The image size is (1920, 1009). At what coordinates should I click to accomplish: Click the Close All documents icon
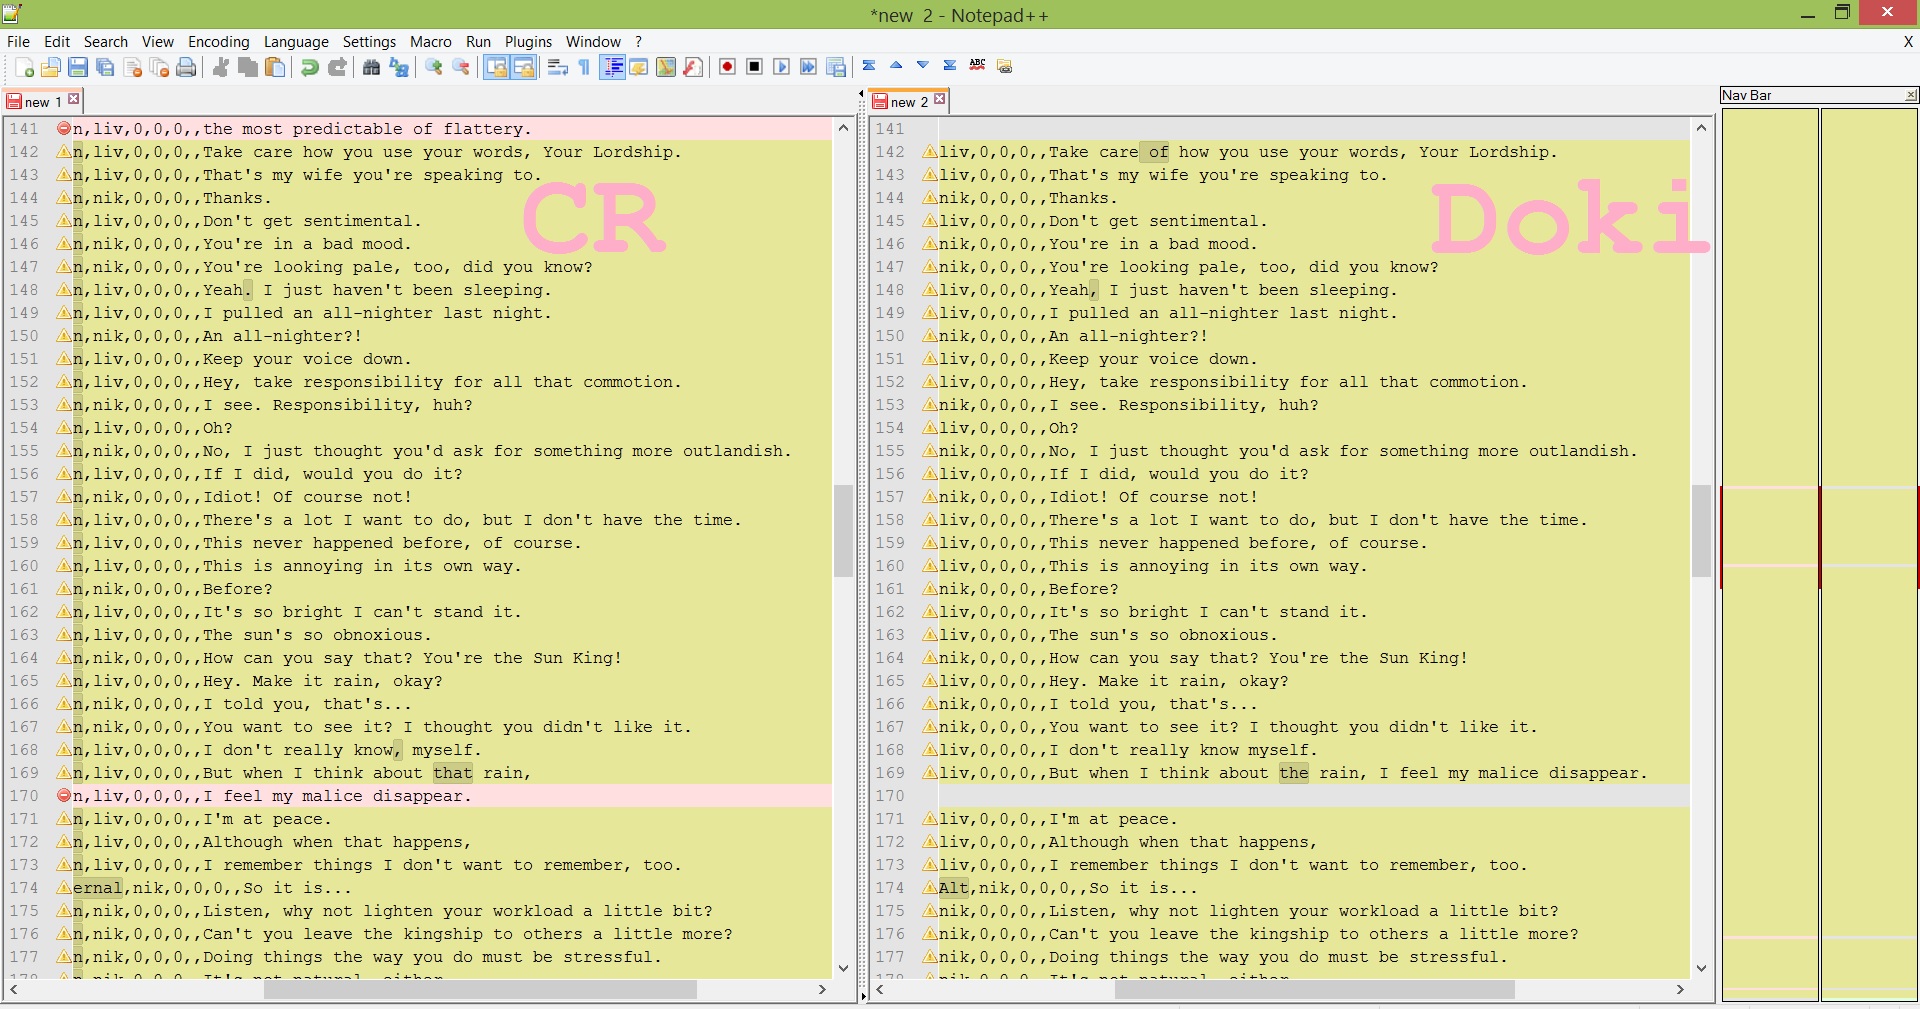[159, 67]
